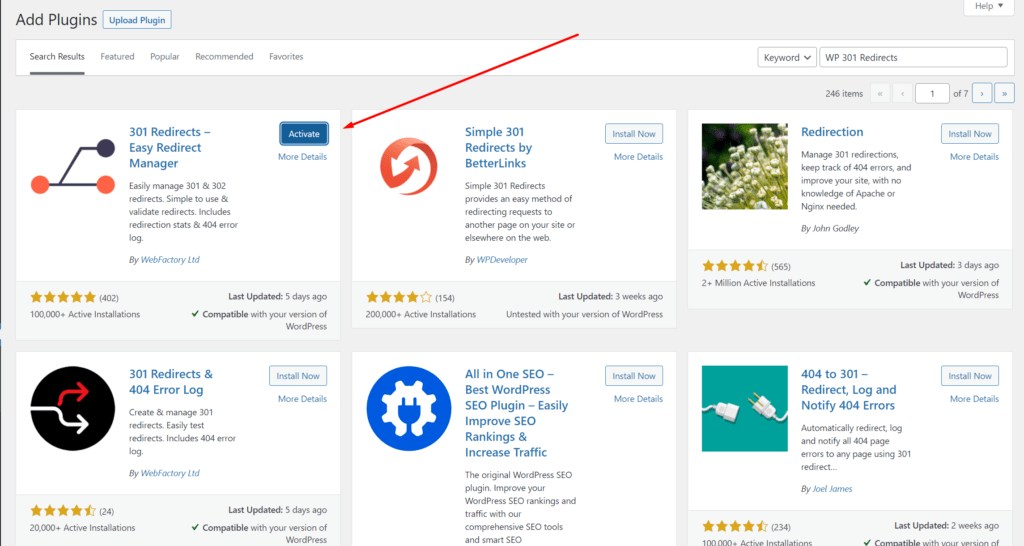Open the Help dropdown
1024x546 pixels.
(989, 6)
